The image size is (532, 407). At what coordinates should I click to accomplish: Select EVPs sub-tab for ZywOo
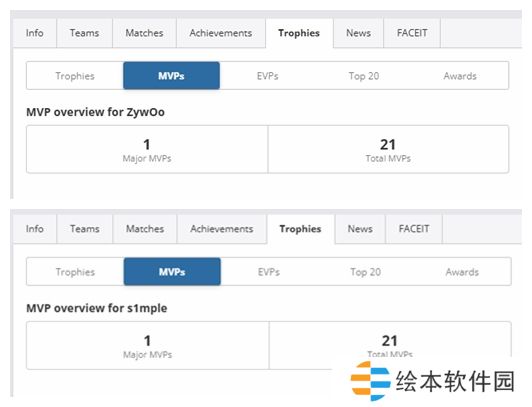pos(268,76)
